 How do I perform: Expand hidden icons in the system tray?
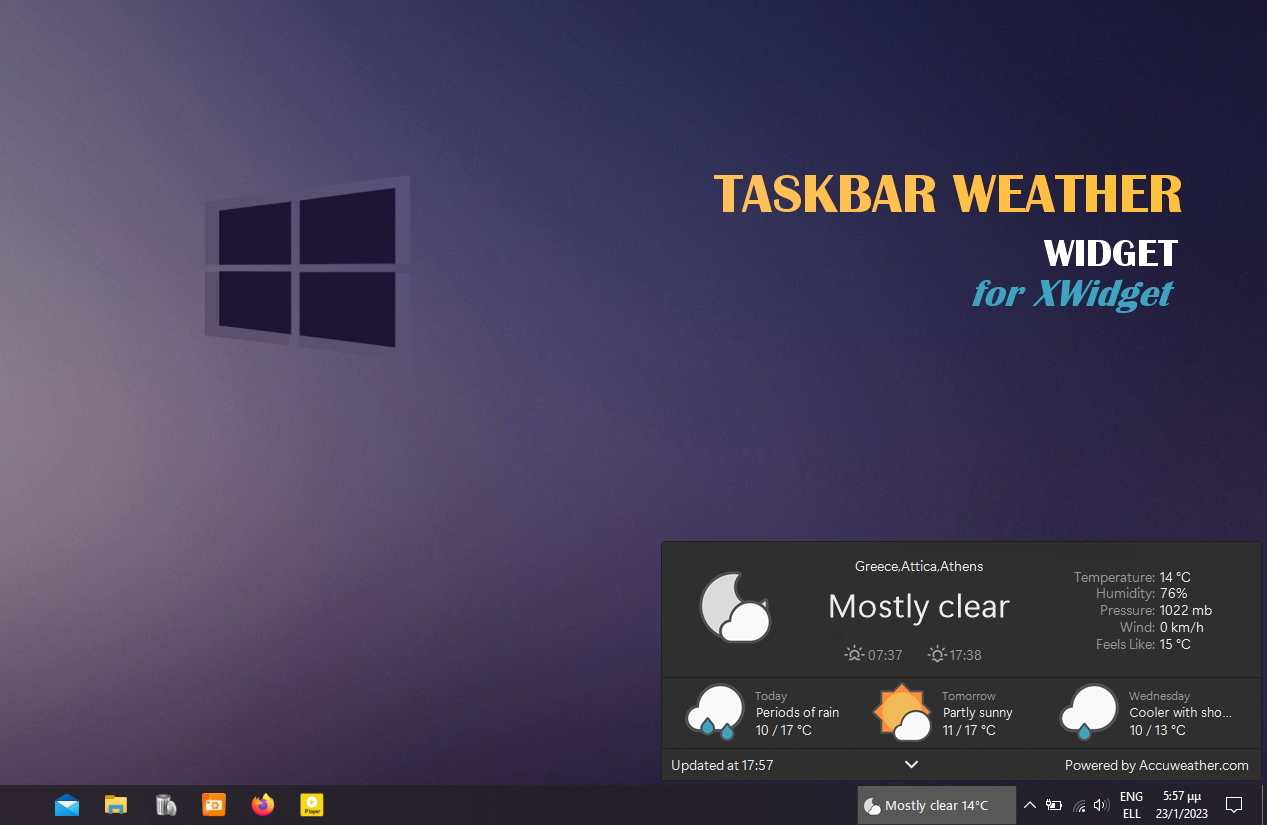coord(1029,805)
